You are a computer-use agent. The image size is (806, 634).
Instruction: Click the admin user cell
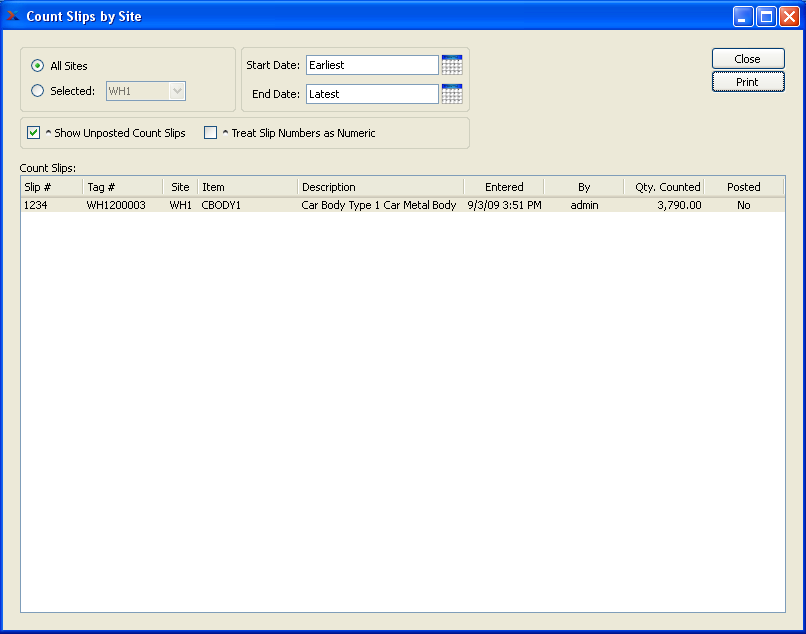(x=584, y=205)
